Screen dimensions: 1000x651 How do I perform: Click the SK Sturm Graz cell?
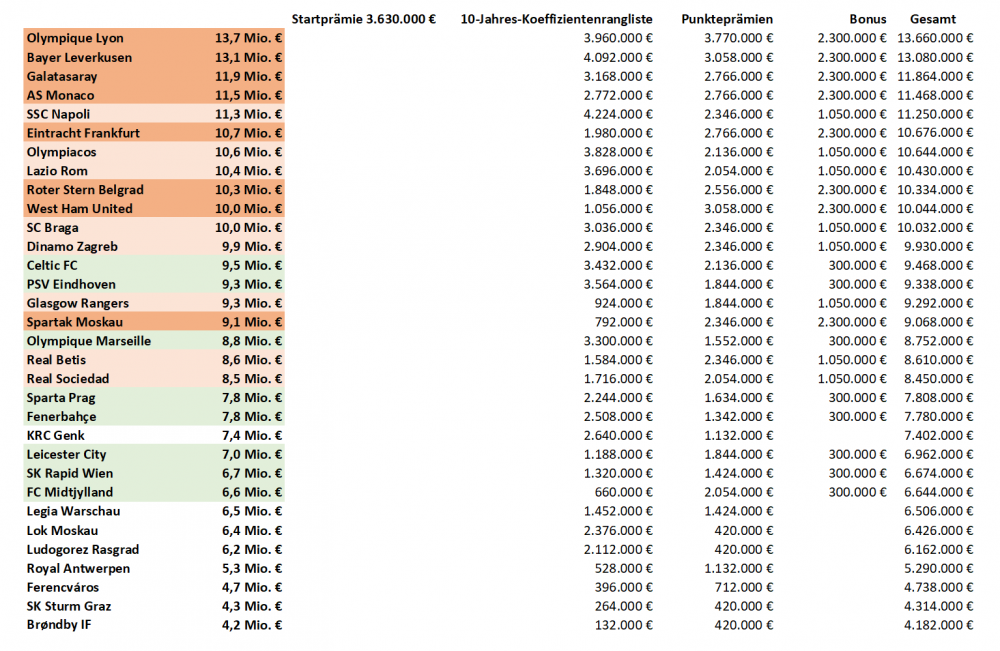click(69, 606)
